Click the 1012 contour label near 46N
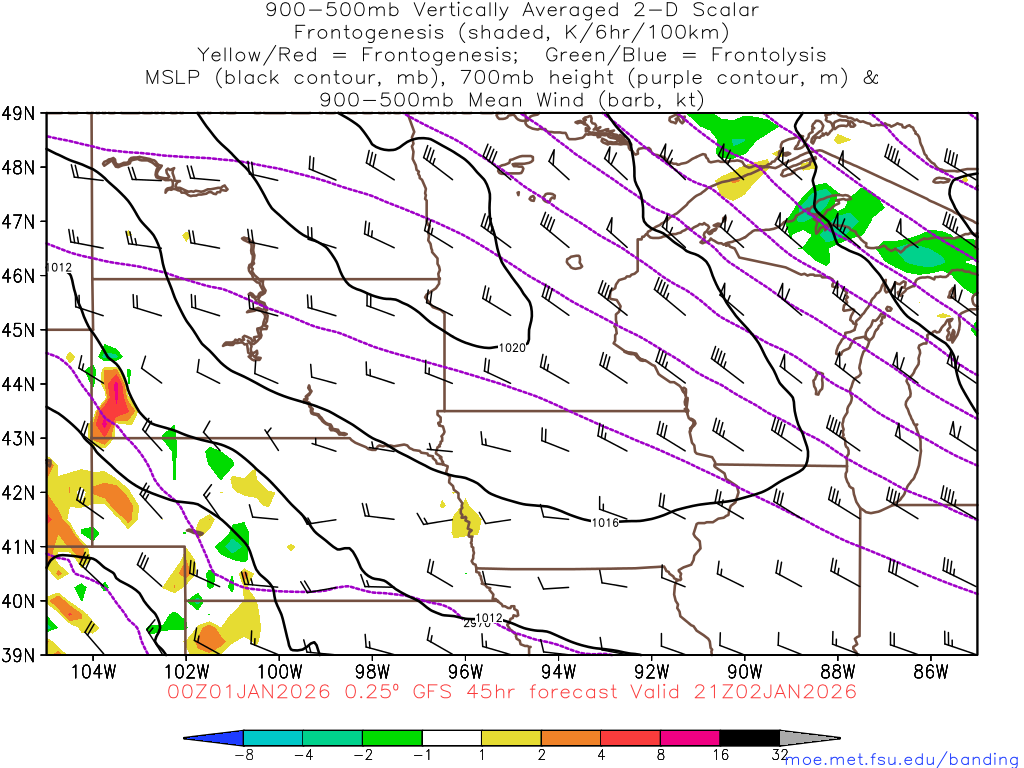Viewport: 1024px width, 768px height. click(58, 268)
